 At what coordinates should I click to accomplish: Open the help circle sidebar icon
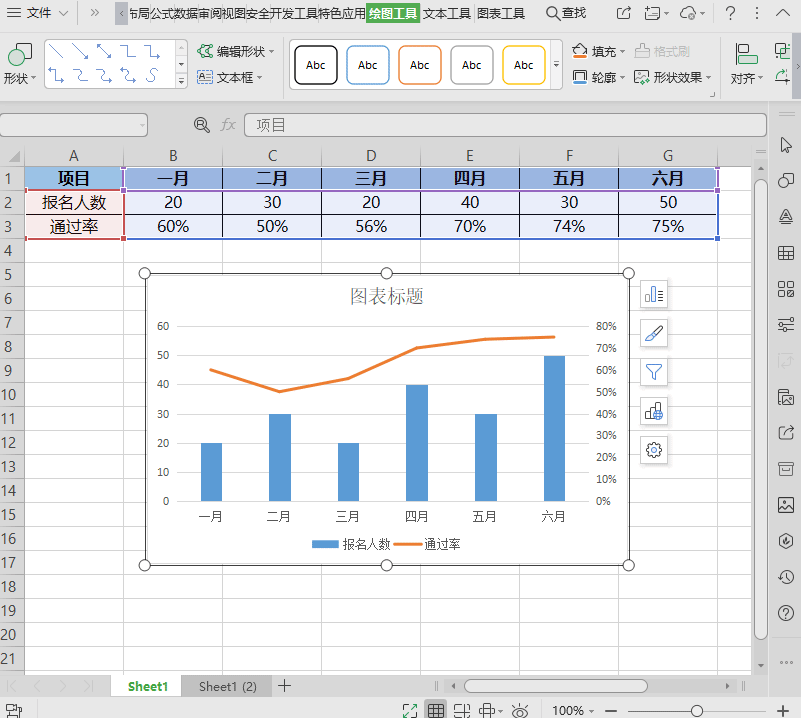786,613
